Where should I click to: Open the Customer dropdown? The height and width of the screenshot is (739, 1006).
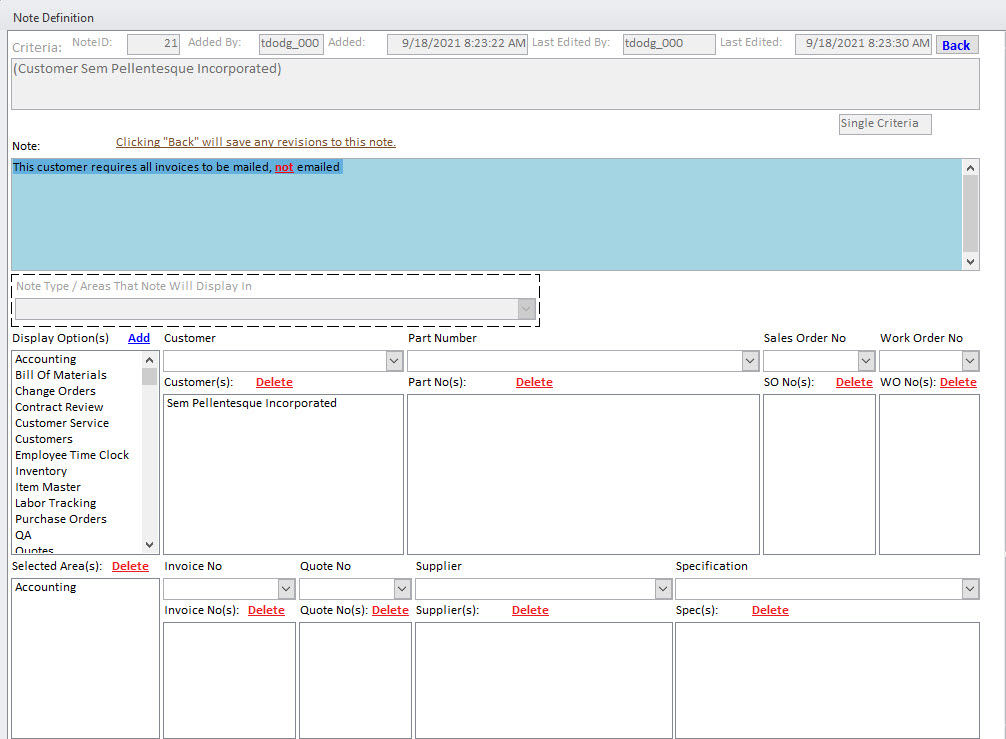394,361
